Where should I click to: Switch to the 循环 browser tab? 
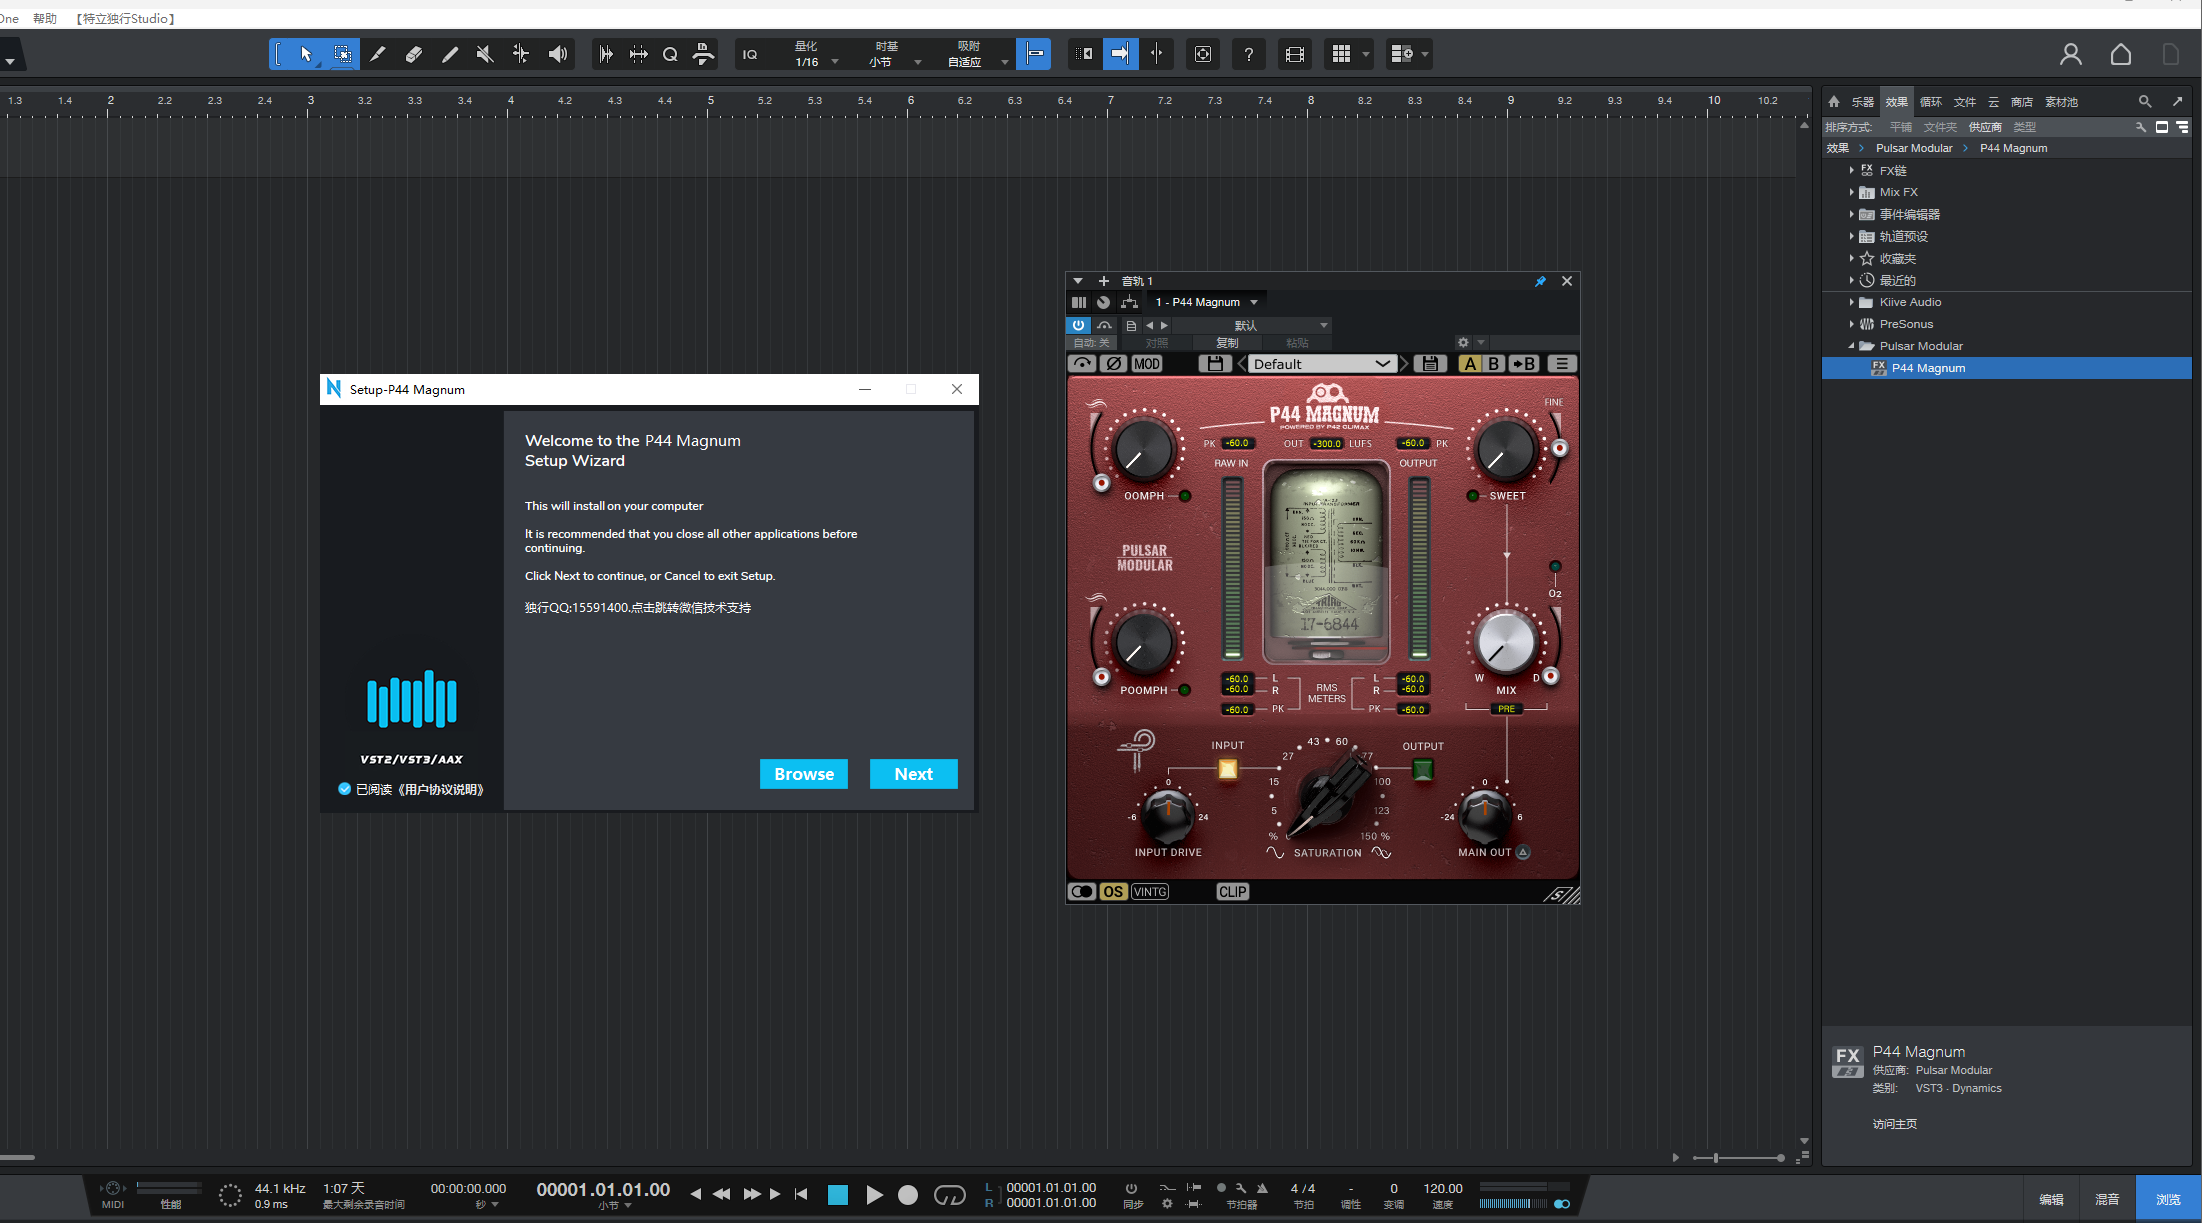pyautogui.click(x=1930, y=102)
